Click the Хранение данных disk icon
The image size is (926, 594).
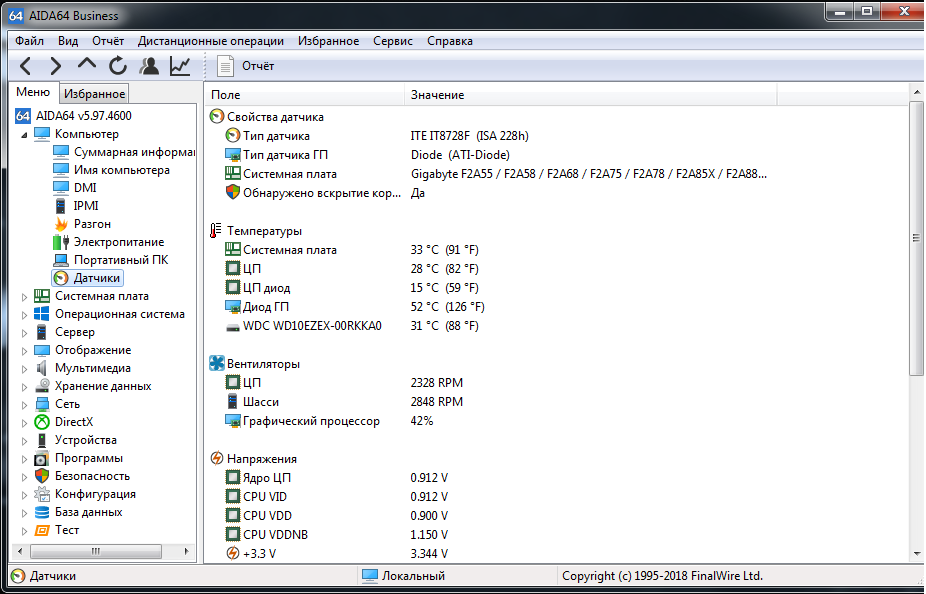pos(42,386)
